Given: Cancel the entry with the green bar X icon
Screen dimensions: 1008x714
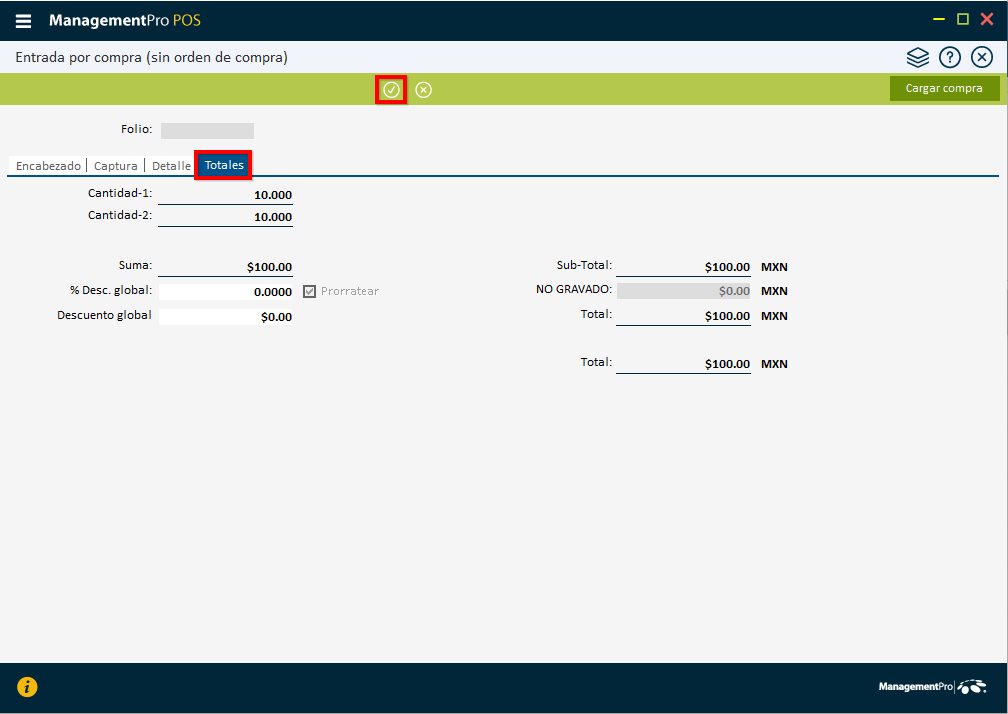Looking at the screenshot, I should 423,90.
